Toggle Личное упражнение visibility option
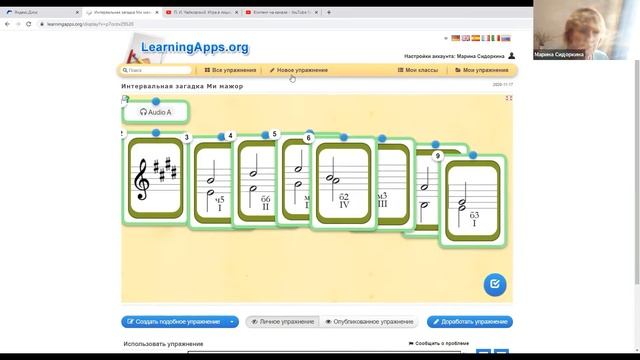The image size is (640, 360). coord(282,322)
